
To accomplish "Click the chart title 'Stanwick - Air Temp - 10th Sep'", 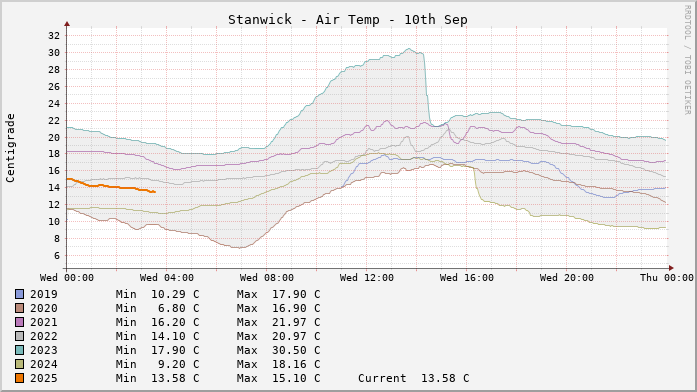I will point(348,20).
